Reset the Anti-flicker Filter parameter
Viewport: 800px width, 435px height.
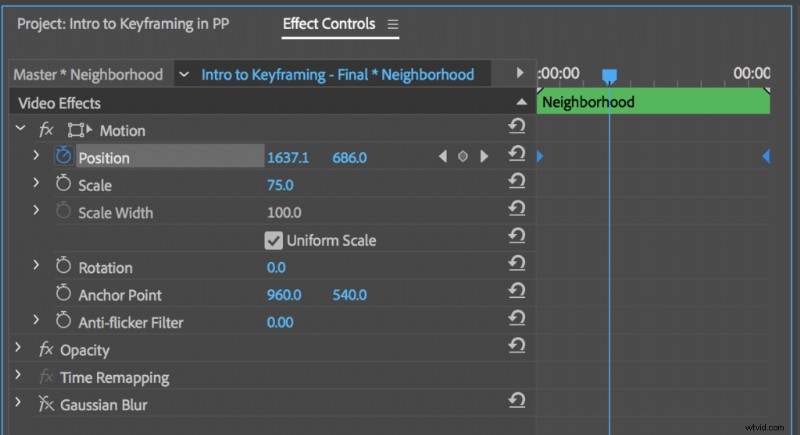[516, 319]
